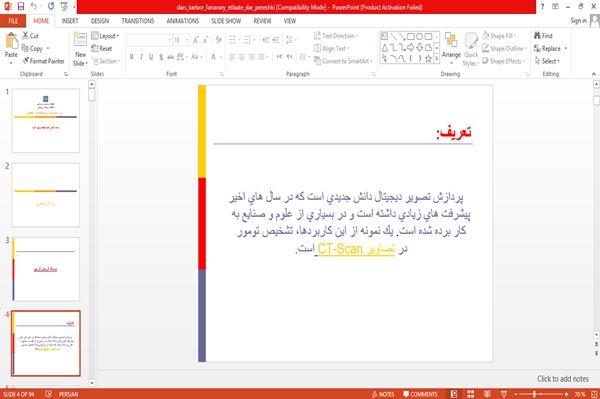600x399 pixels.
Task: Fit slide to current window icon
Action: pyautogui.click(x=594, y=394)
